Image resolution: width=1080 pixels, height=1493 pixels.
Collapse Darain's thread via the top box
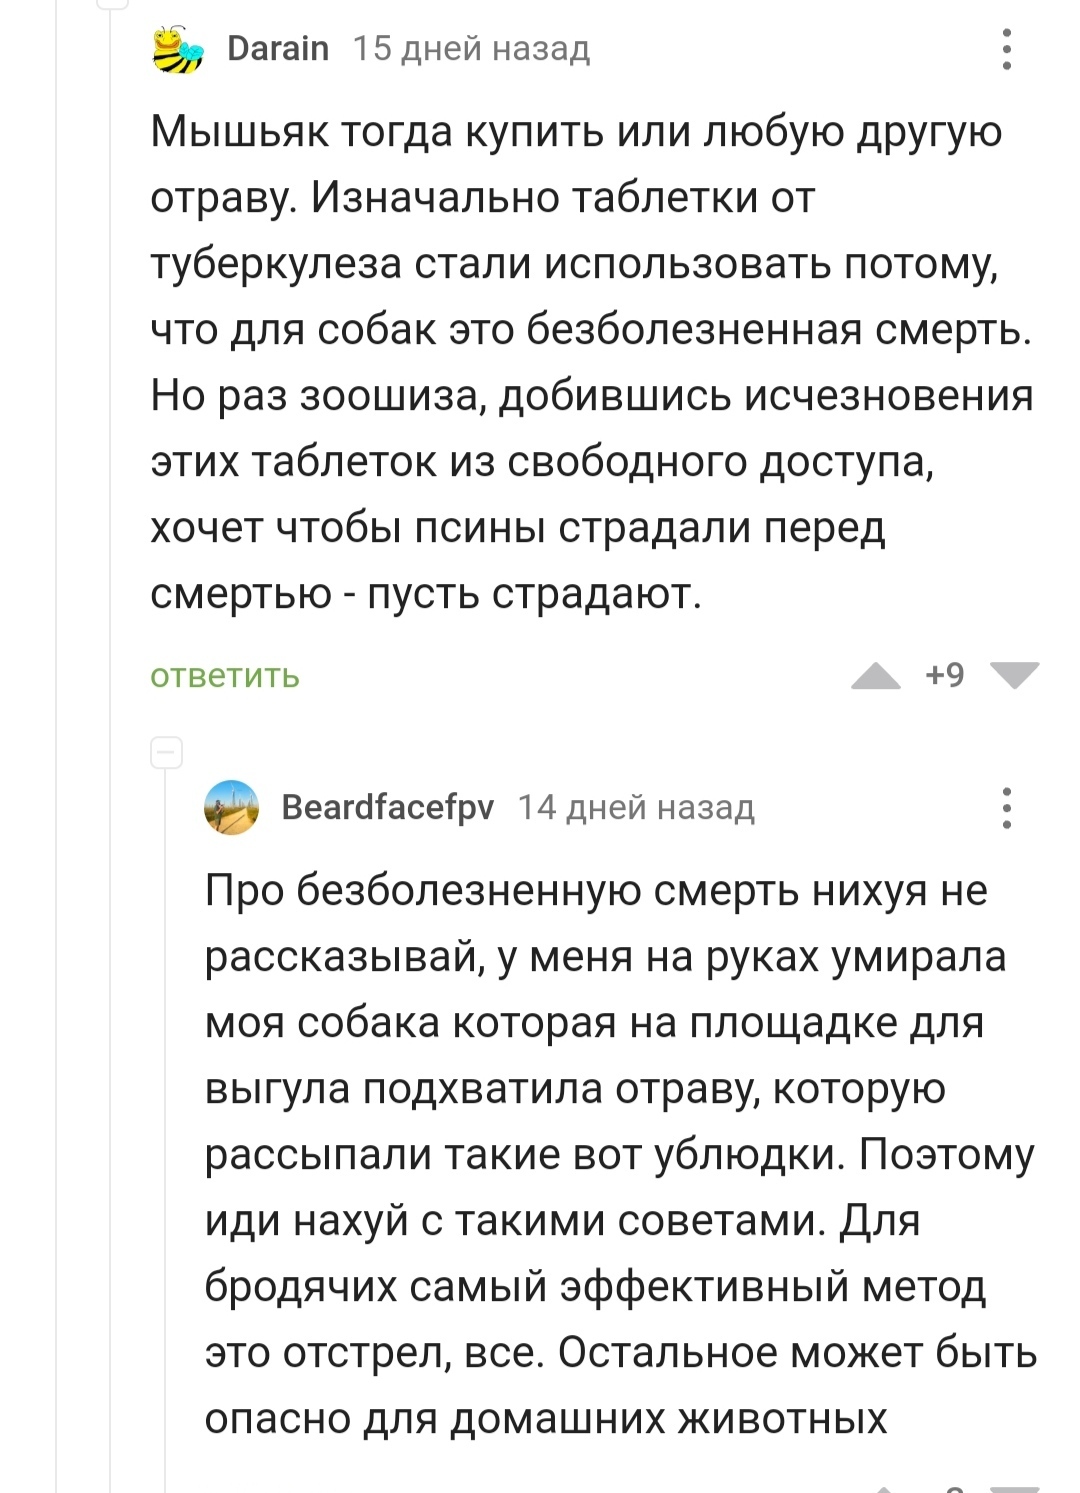[x=112, y=3]
